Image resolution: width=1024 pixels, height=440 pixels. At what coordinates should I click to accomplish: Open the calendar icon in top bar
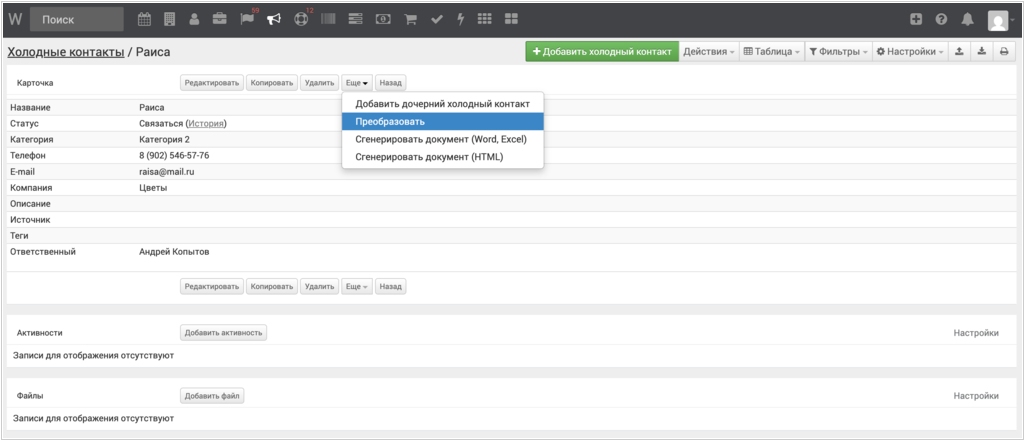click(x=144, y=19)
